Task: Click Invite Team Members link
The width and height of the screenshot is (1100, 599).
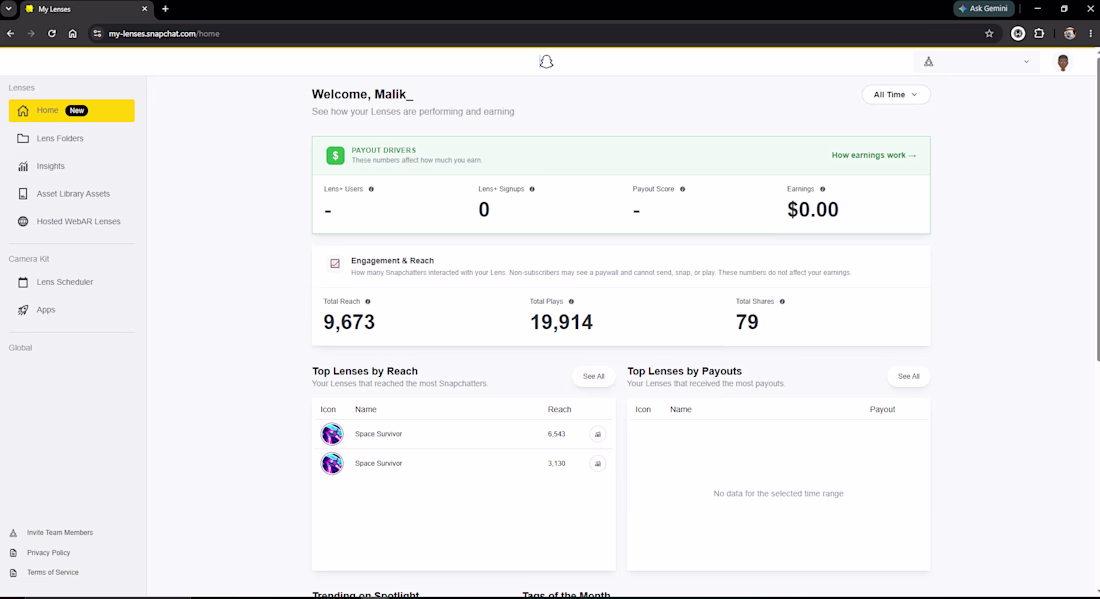Action: pyautogui.click(x=60, y=533)
